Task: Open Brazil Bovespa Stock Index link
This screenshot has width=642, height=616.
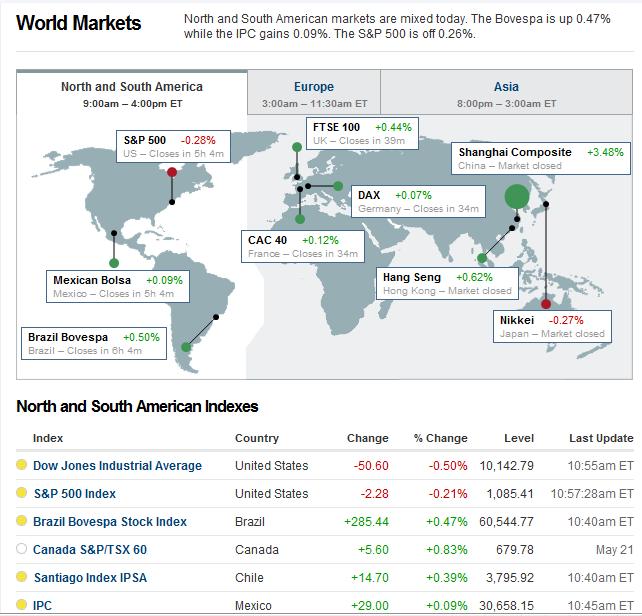Action: coord(110,522)
